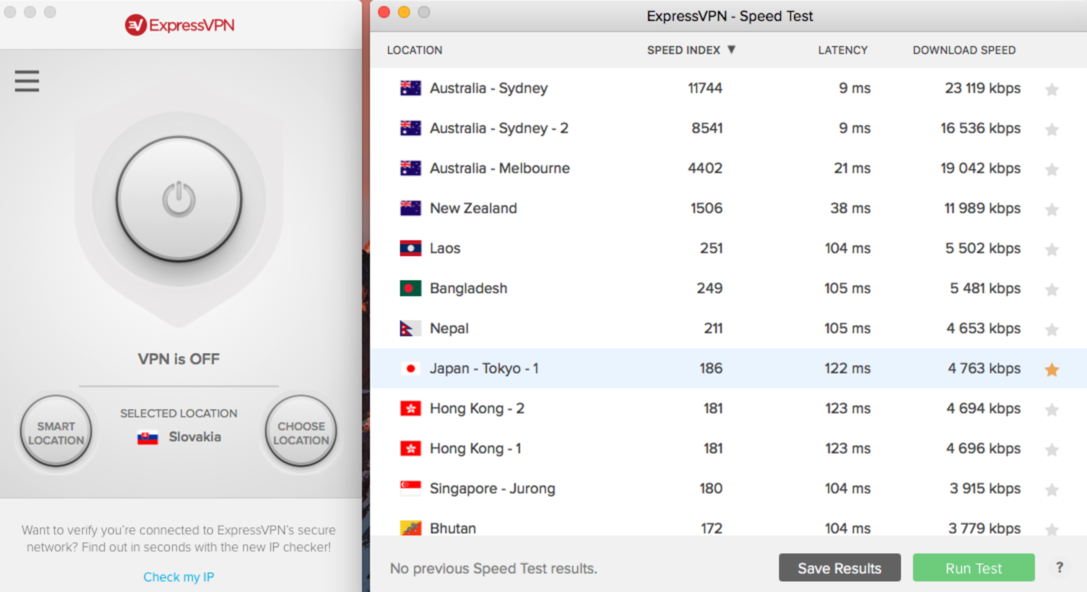Select the Japan - Tokyo - 1 row
Image resolution: width=1087 pixels, height=592 pixels.
(729, 368)
